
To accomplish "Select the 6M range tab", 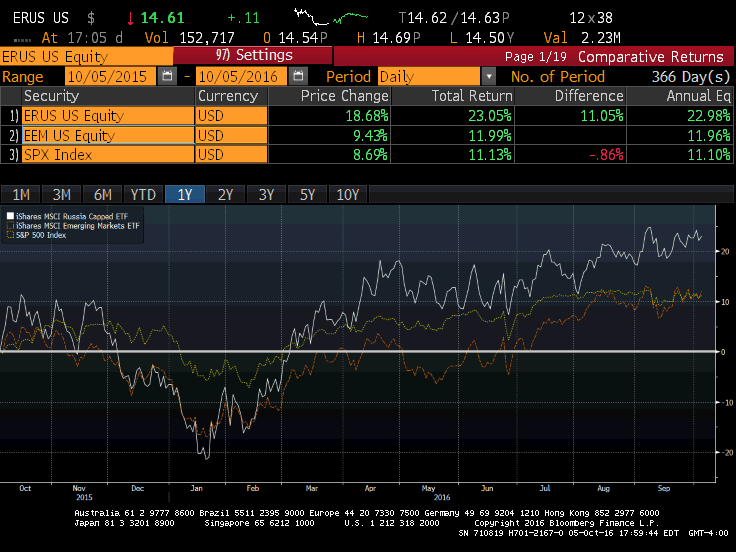I will (x=102, y=194).
